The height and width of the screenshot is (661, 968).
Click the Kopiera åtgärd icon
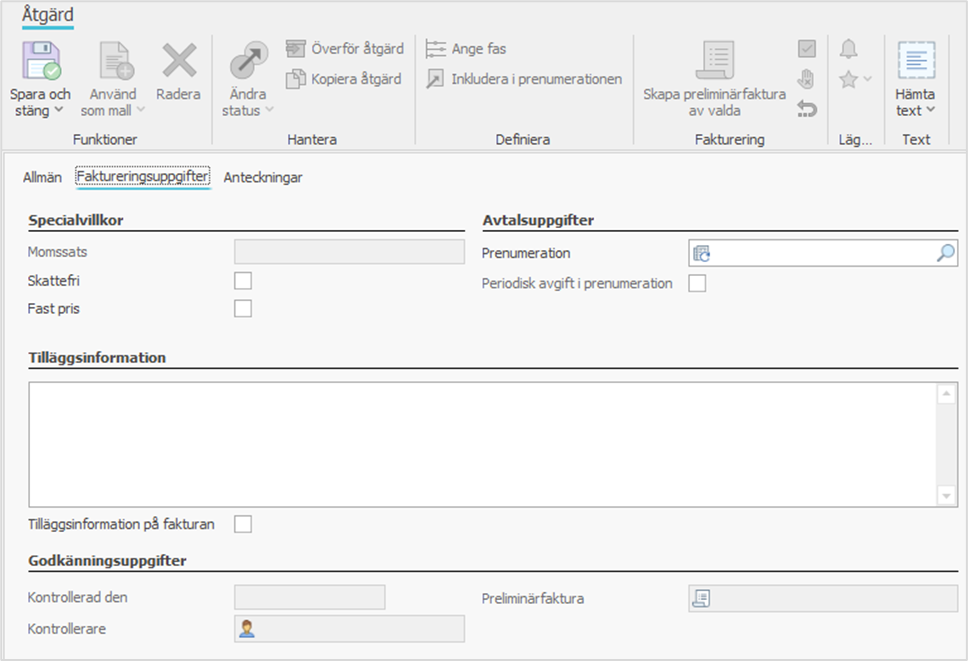click(x=295, y=79)
